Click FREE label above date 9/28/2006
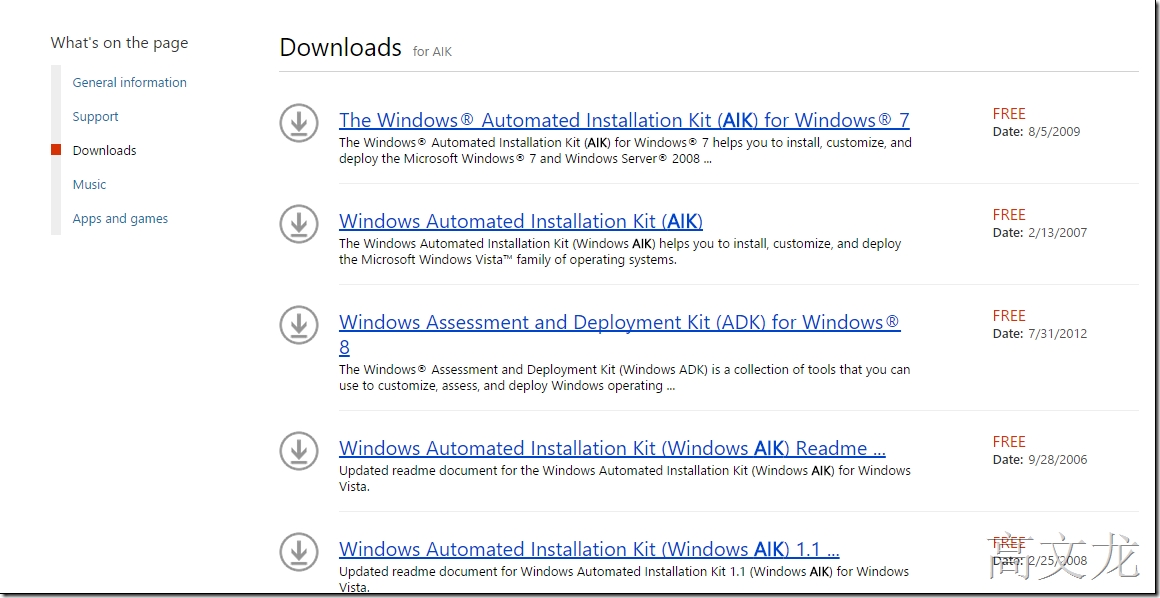 click(1009, 442)
